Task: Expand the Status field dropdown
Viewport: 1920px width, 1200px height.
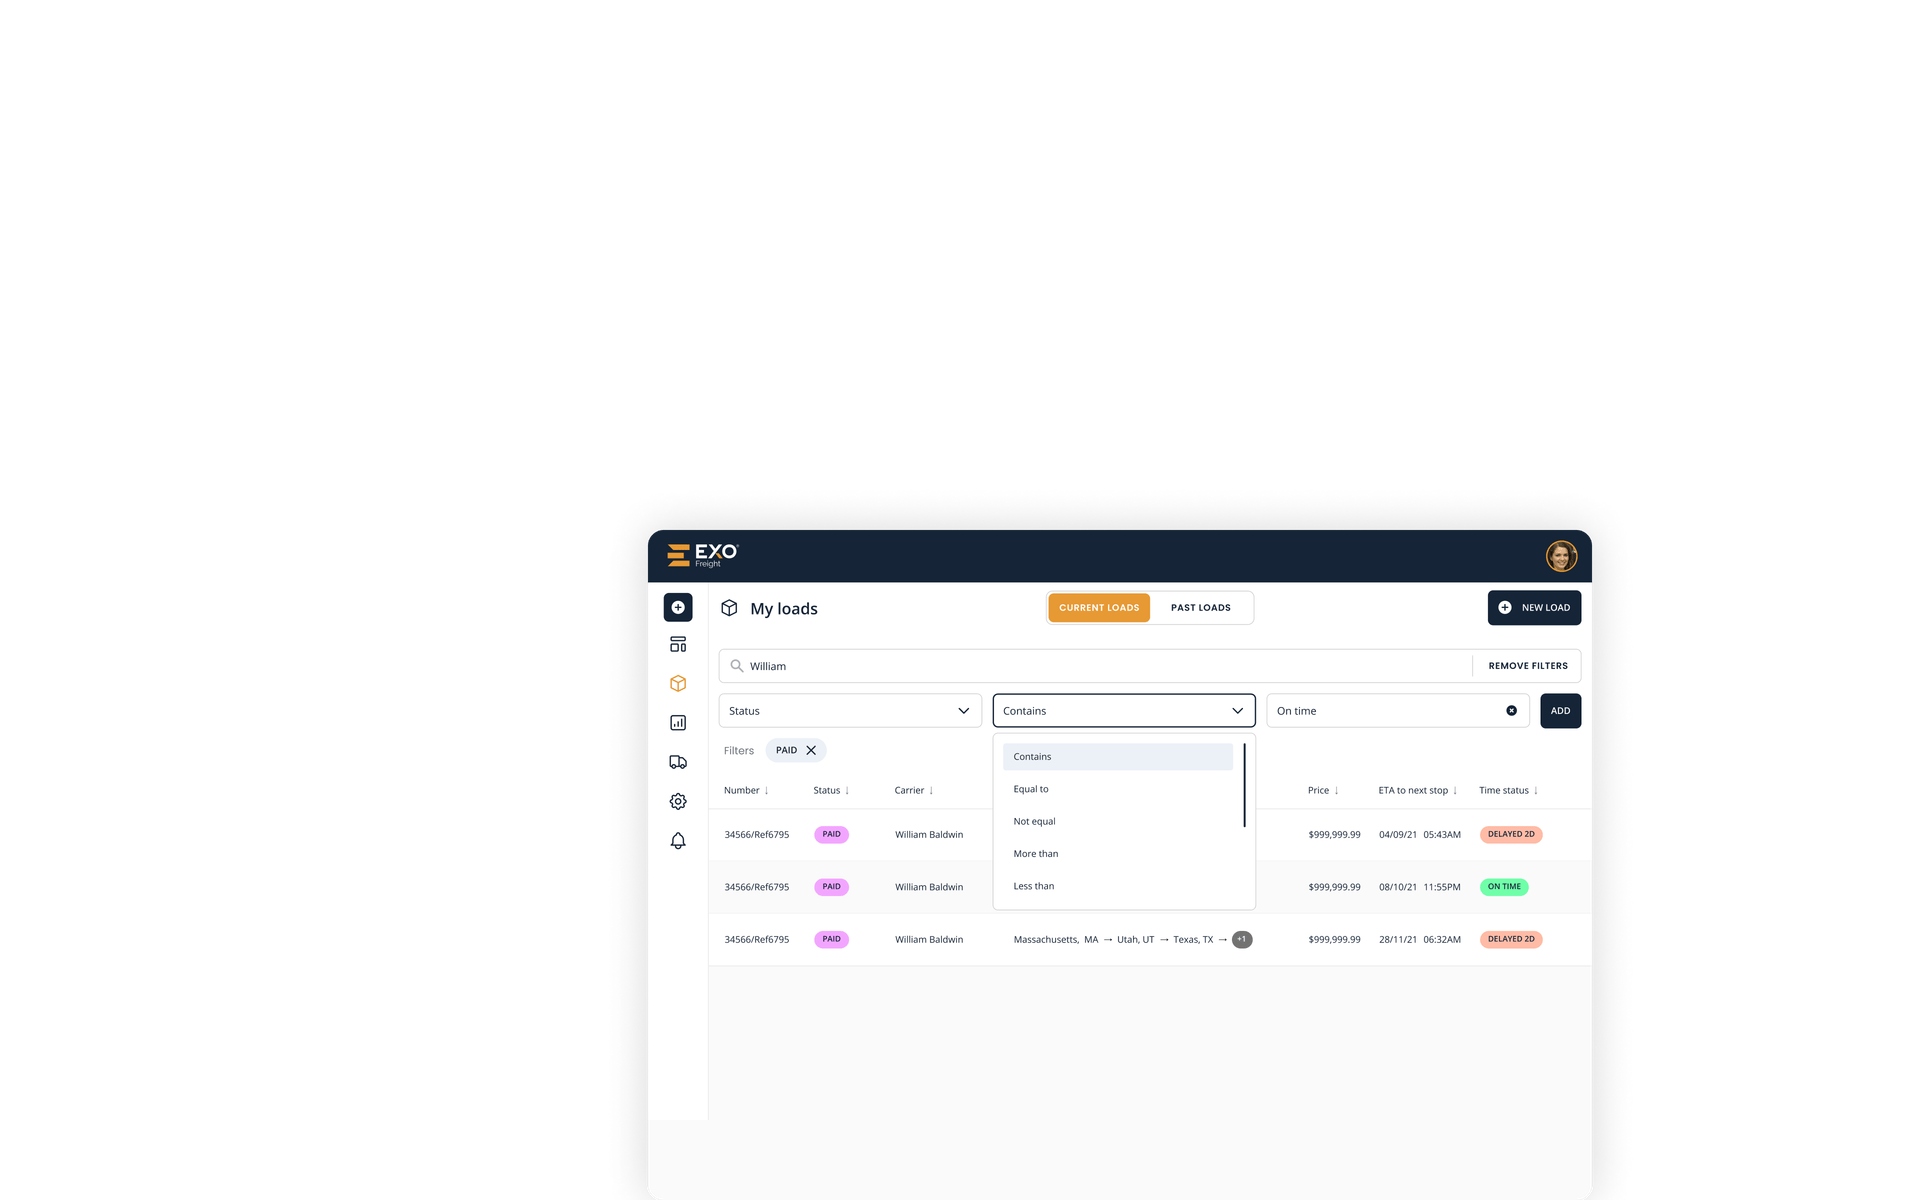Action: coord(850,711)
